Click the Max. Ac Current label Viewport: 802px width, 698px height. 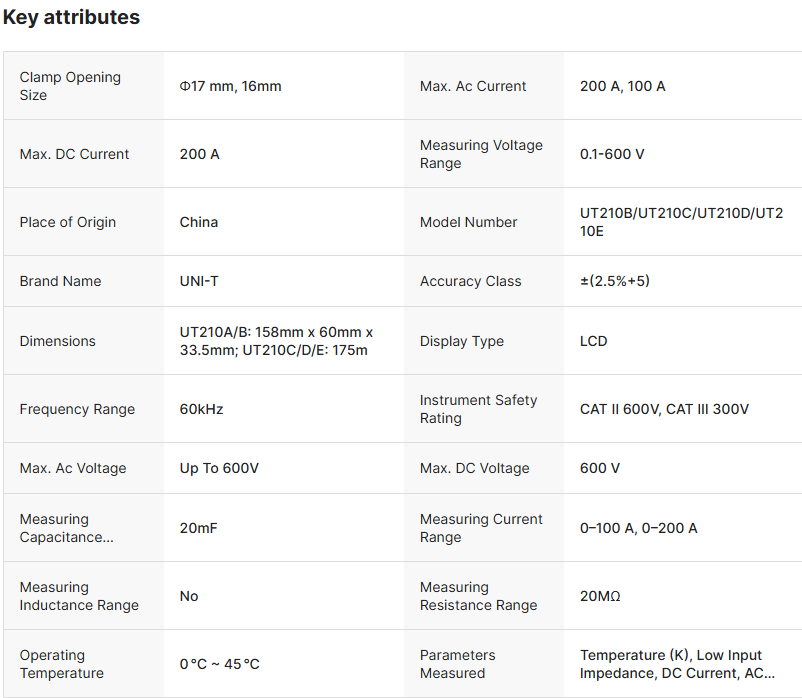[x=473, y=86]
